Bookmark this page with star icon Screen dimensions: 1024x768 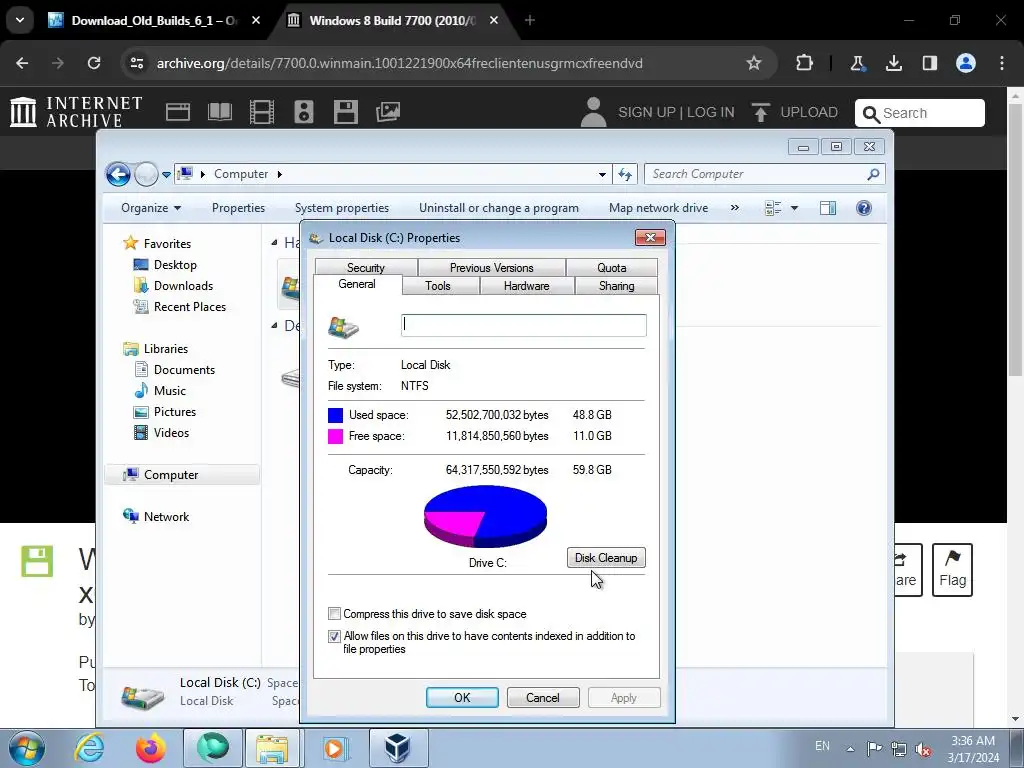[754, 63]
